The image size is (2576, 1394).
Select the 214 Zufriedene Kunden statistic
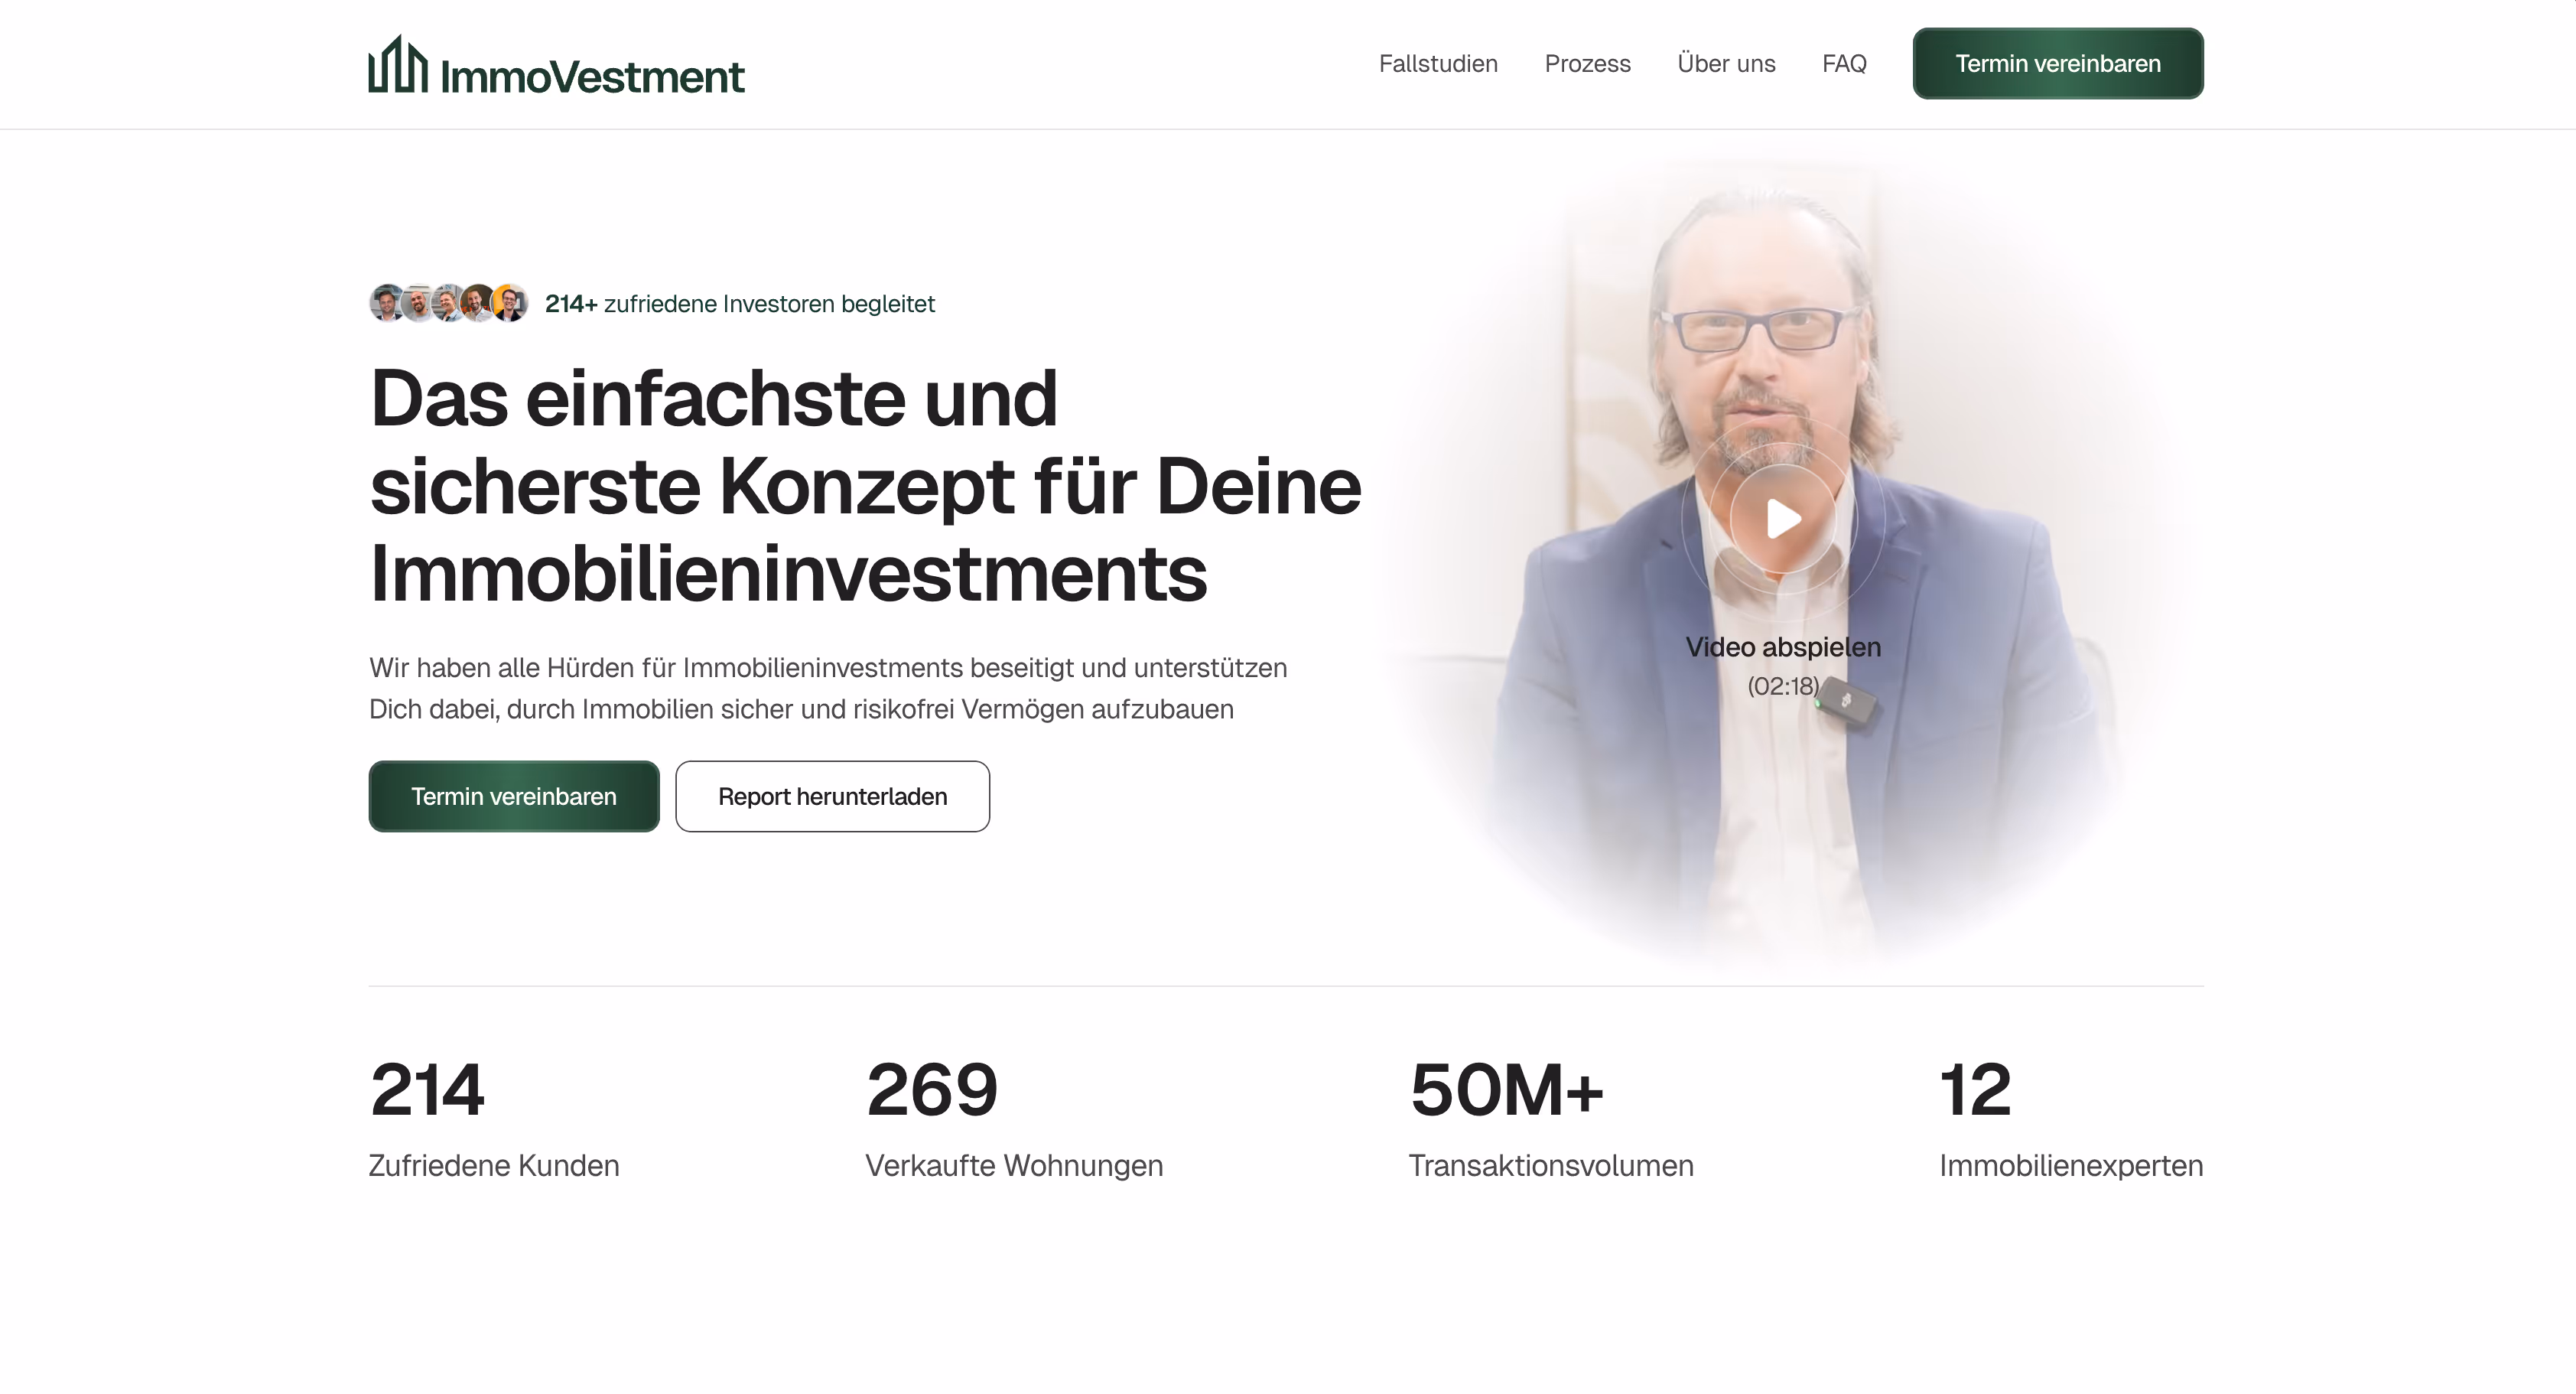494,1118
